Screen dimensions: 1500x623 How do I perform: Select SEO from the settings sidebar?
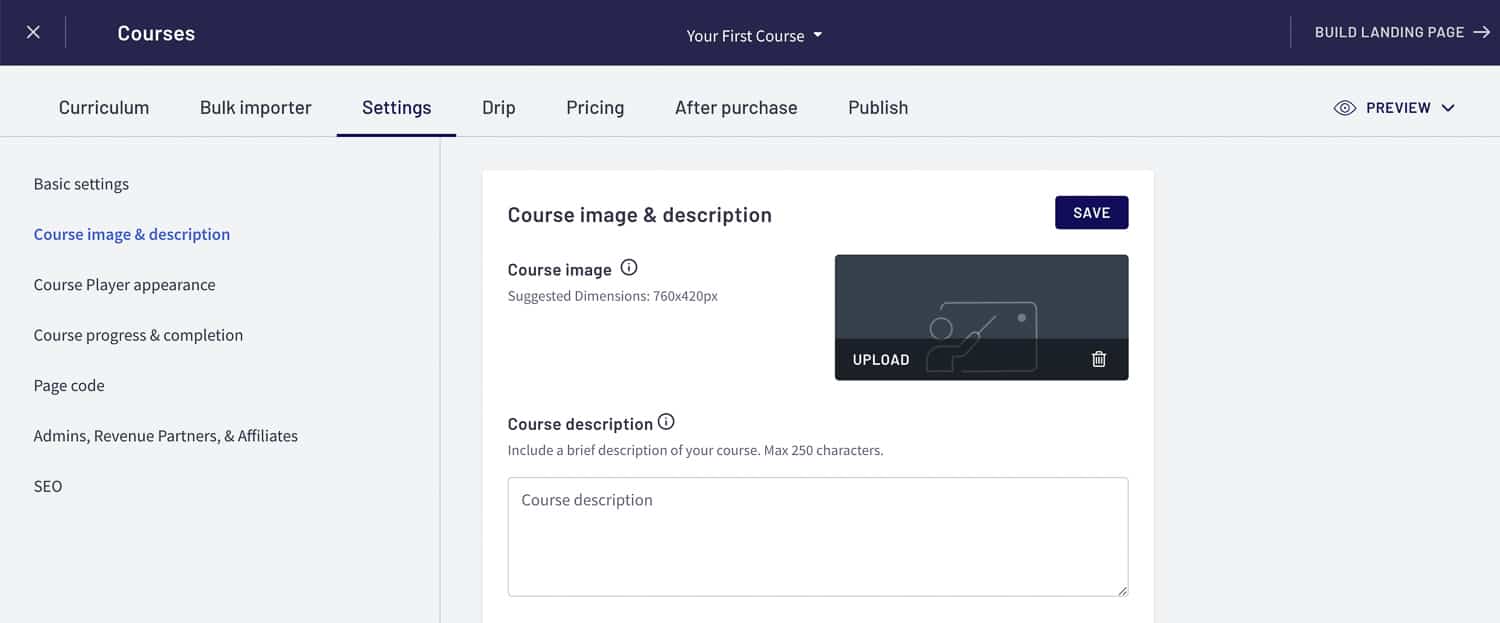click(x=47, y=485)
